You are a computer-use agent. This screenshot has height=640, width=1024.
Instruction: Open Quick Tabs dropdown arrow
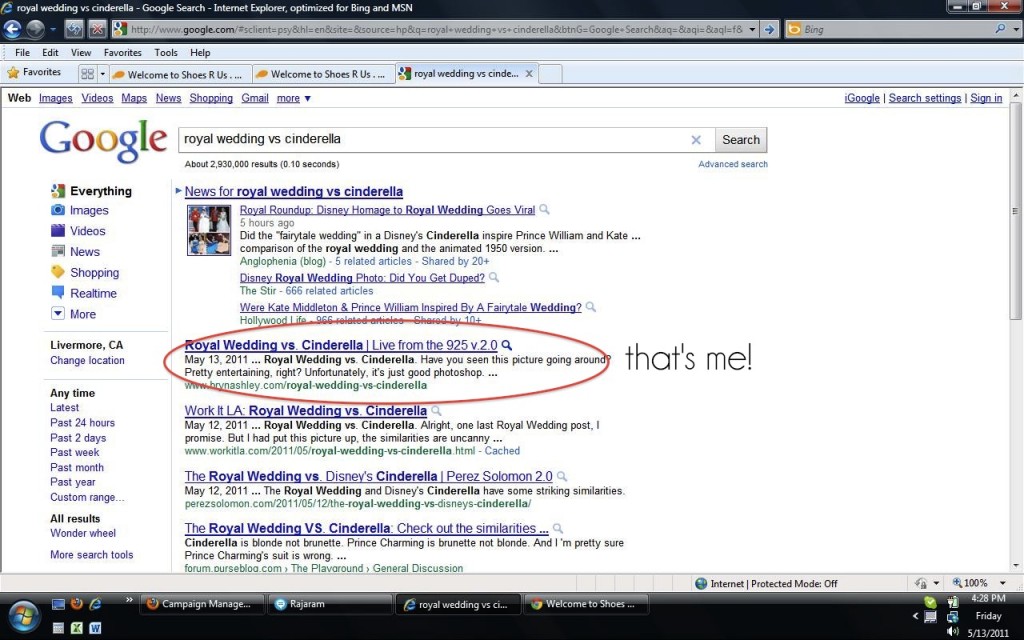pyautogui.click(x=103, y=74)
